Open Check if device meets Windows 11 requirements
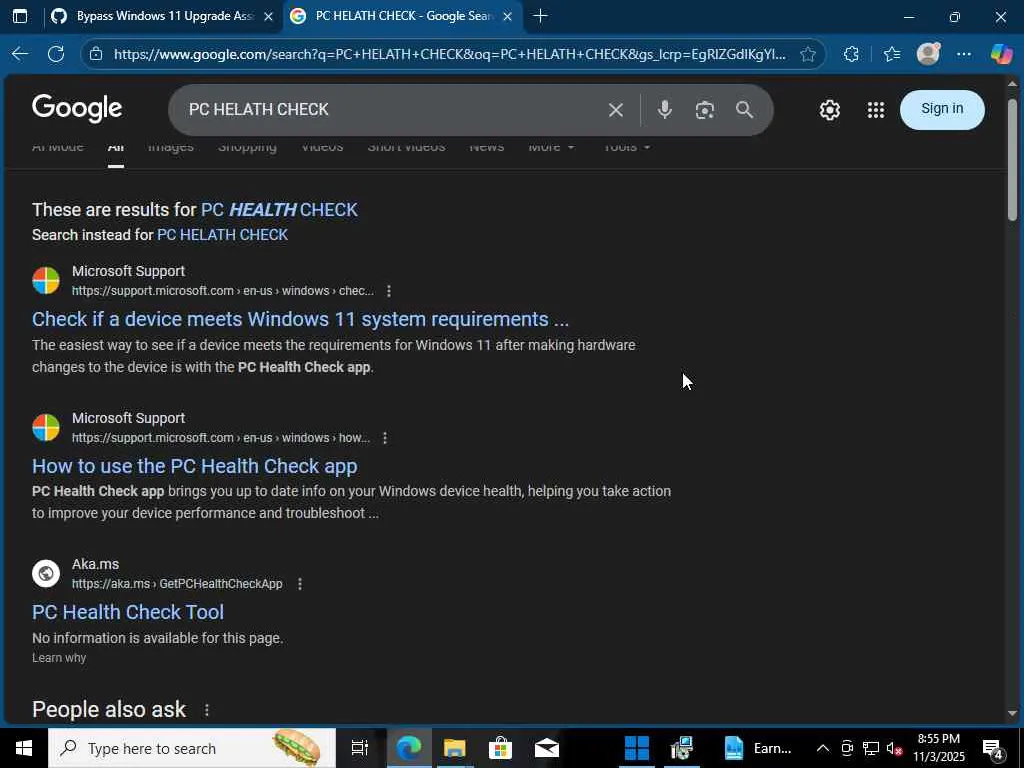This screenshot has width=1024, height=768. pyautogui.click(x=300, y=319)
